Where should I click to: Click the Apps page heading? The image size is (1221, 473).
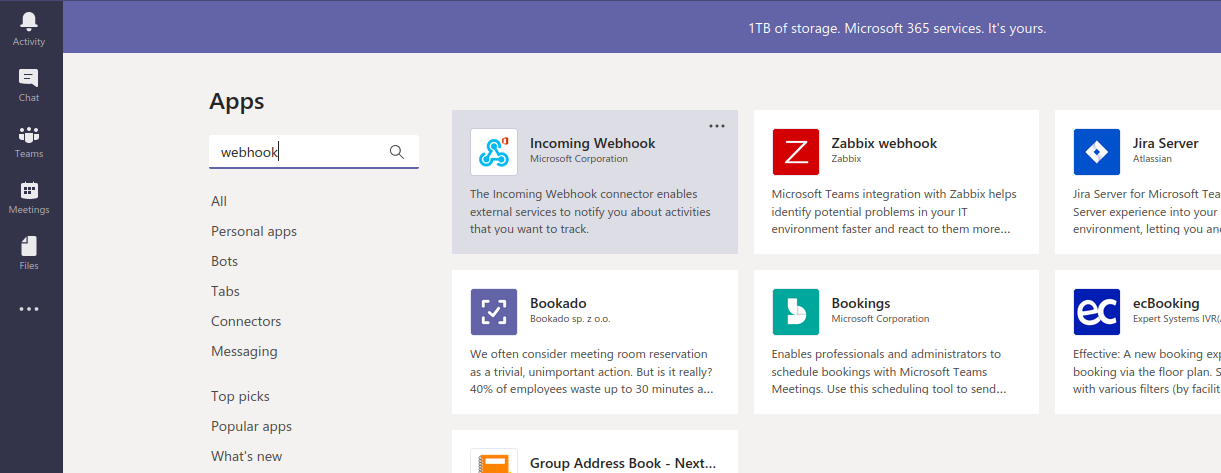237,101
